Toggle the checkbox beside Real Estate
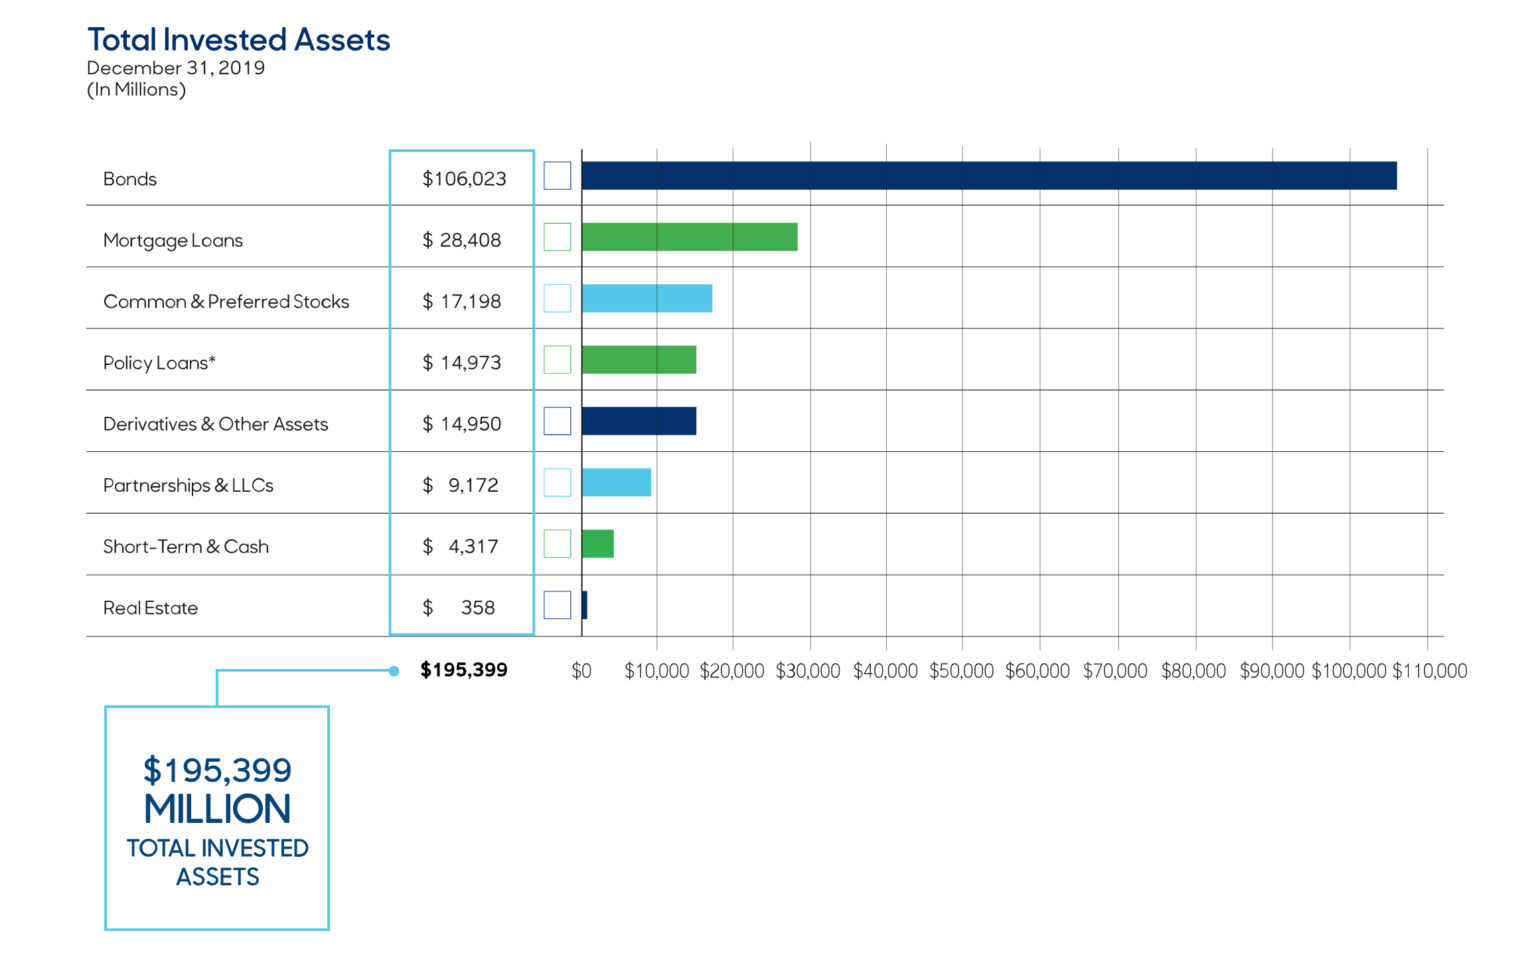This screenshot has width=1536, height=961. click(557, 605)
